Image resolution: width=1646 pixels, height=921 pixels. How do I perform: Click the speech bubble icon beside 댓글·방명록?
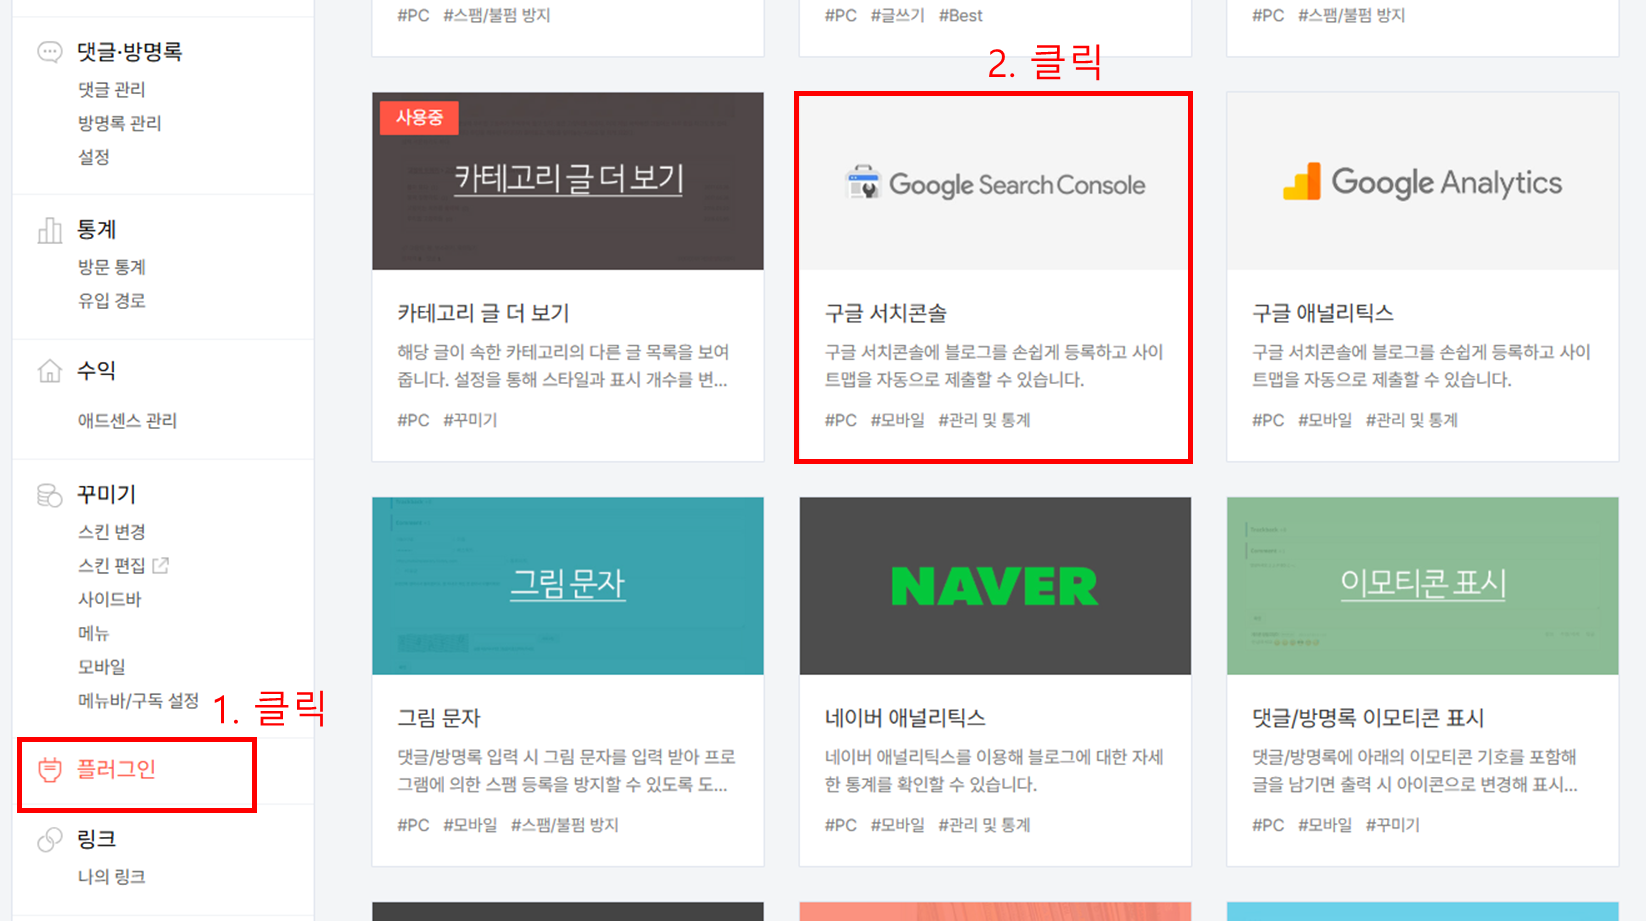tap(49, 52)
